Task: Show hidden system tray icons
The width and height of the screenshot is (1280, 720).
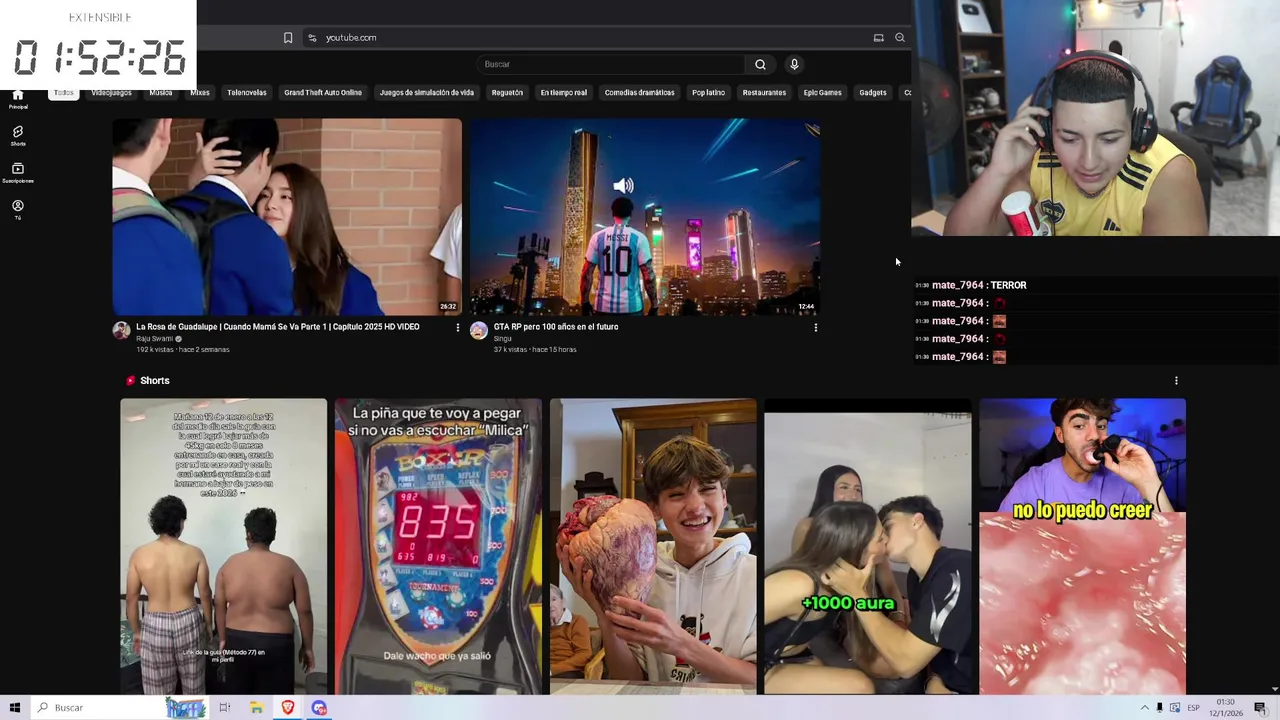Action: click(x=1144, y=708)
